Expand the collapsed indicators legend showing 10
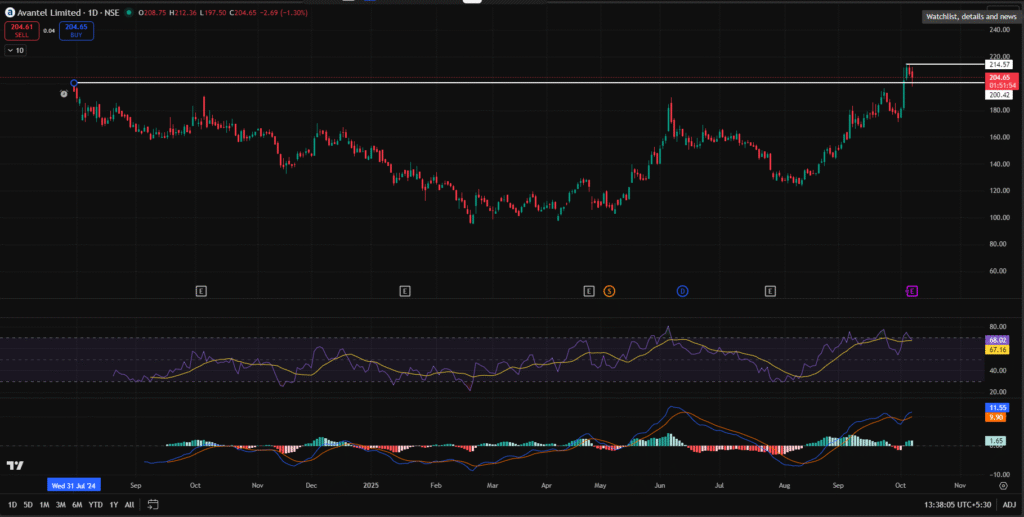The height and width of the screenshot is (517, 1024). click(x=15, y=49)
